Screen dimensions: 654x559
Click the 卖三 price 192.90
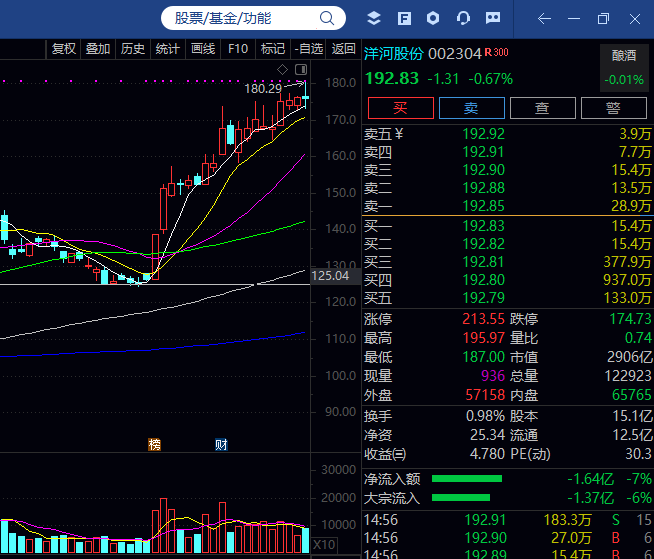click(x=483, y=170)
